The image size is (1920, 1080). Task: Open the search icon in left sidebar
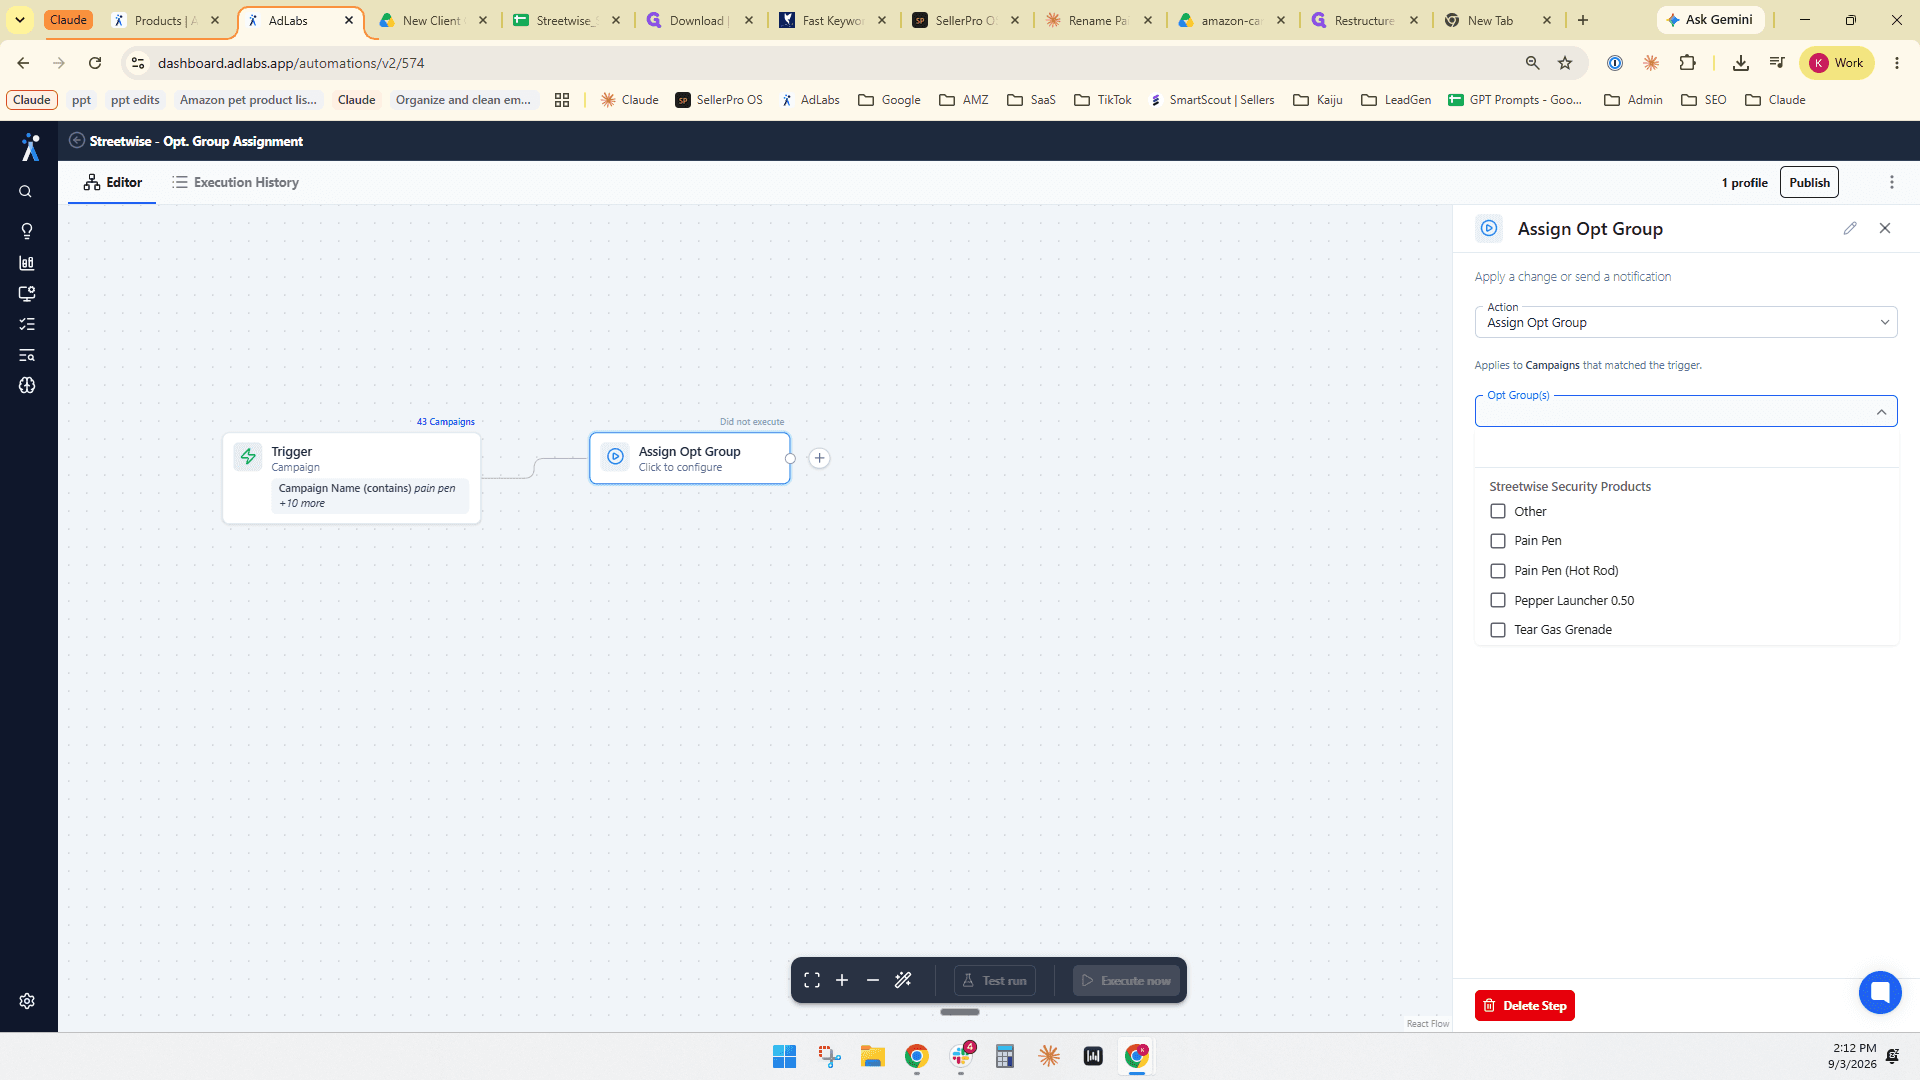coord(26,192)
